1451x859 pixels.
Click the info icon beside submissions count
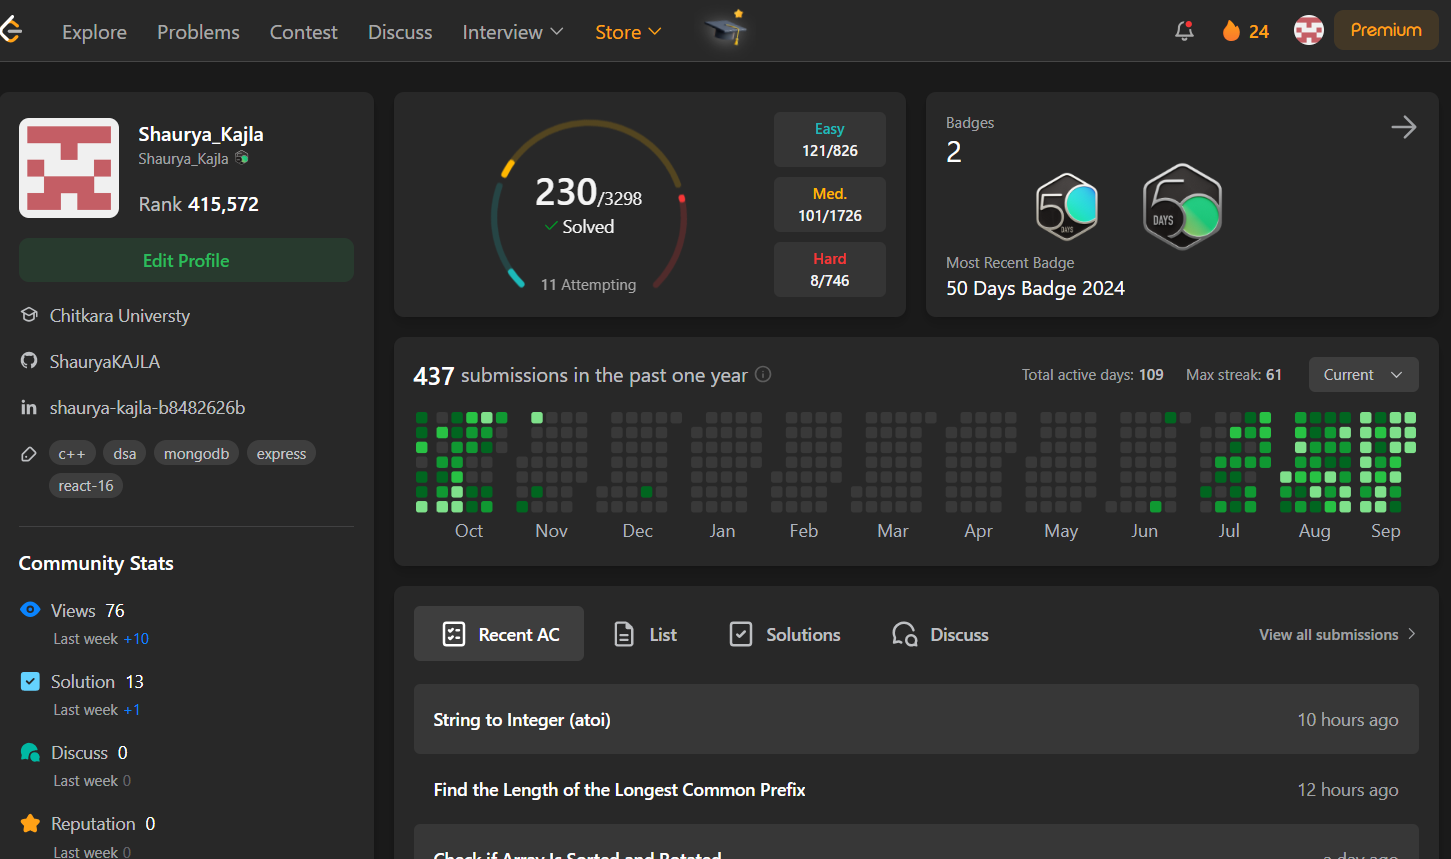[763, 374]
